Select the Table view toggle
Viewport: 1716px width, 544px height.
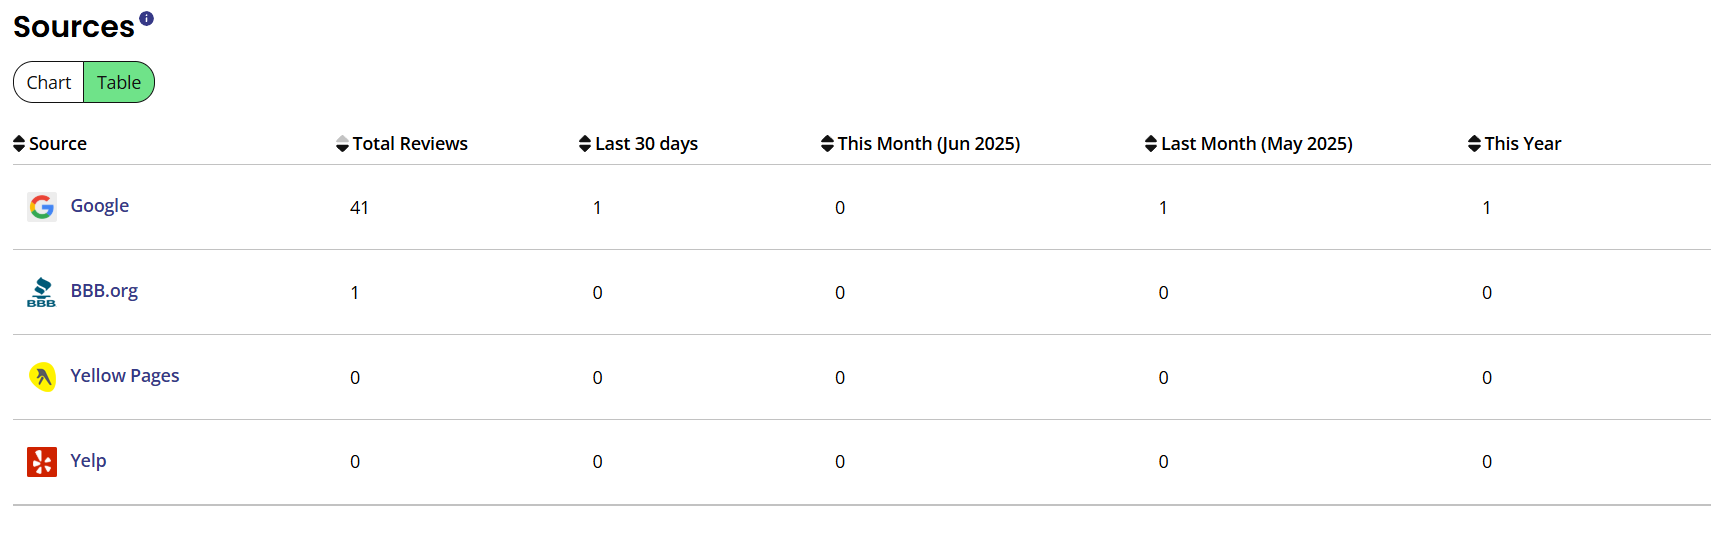pos(119,82)
